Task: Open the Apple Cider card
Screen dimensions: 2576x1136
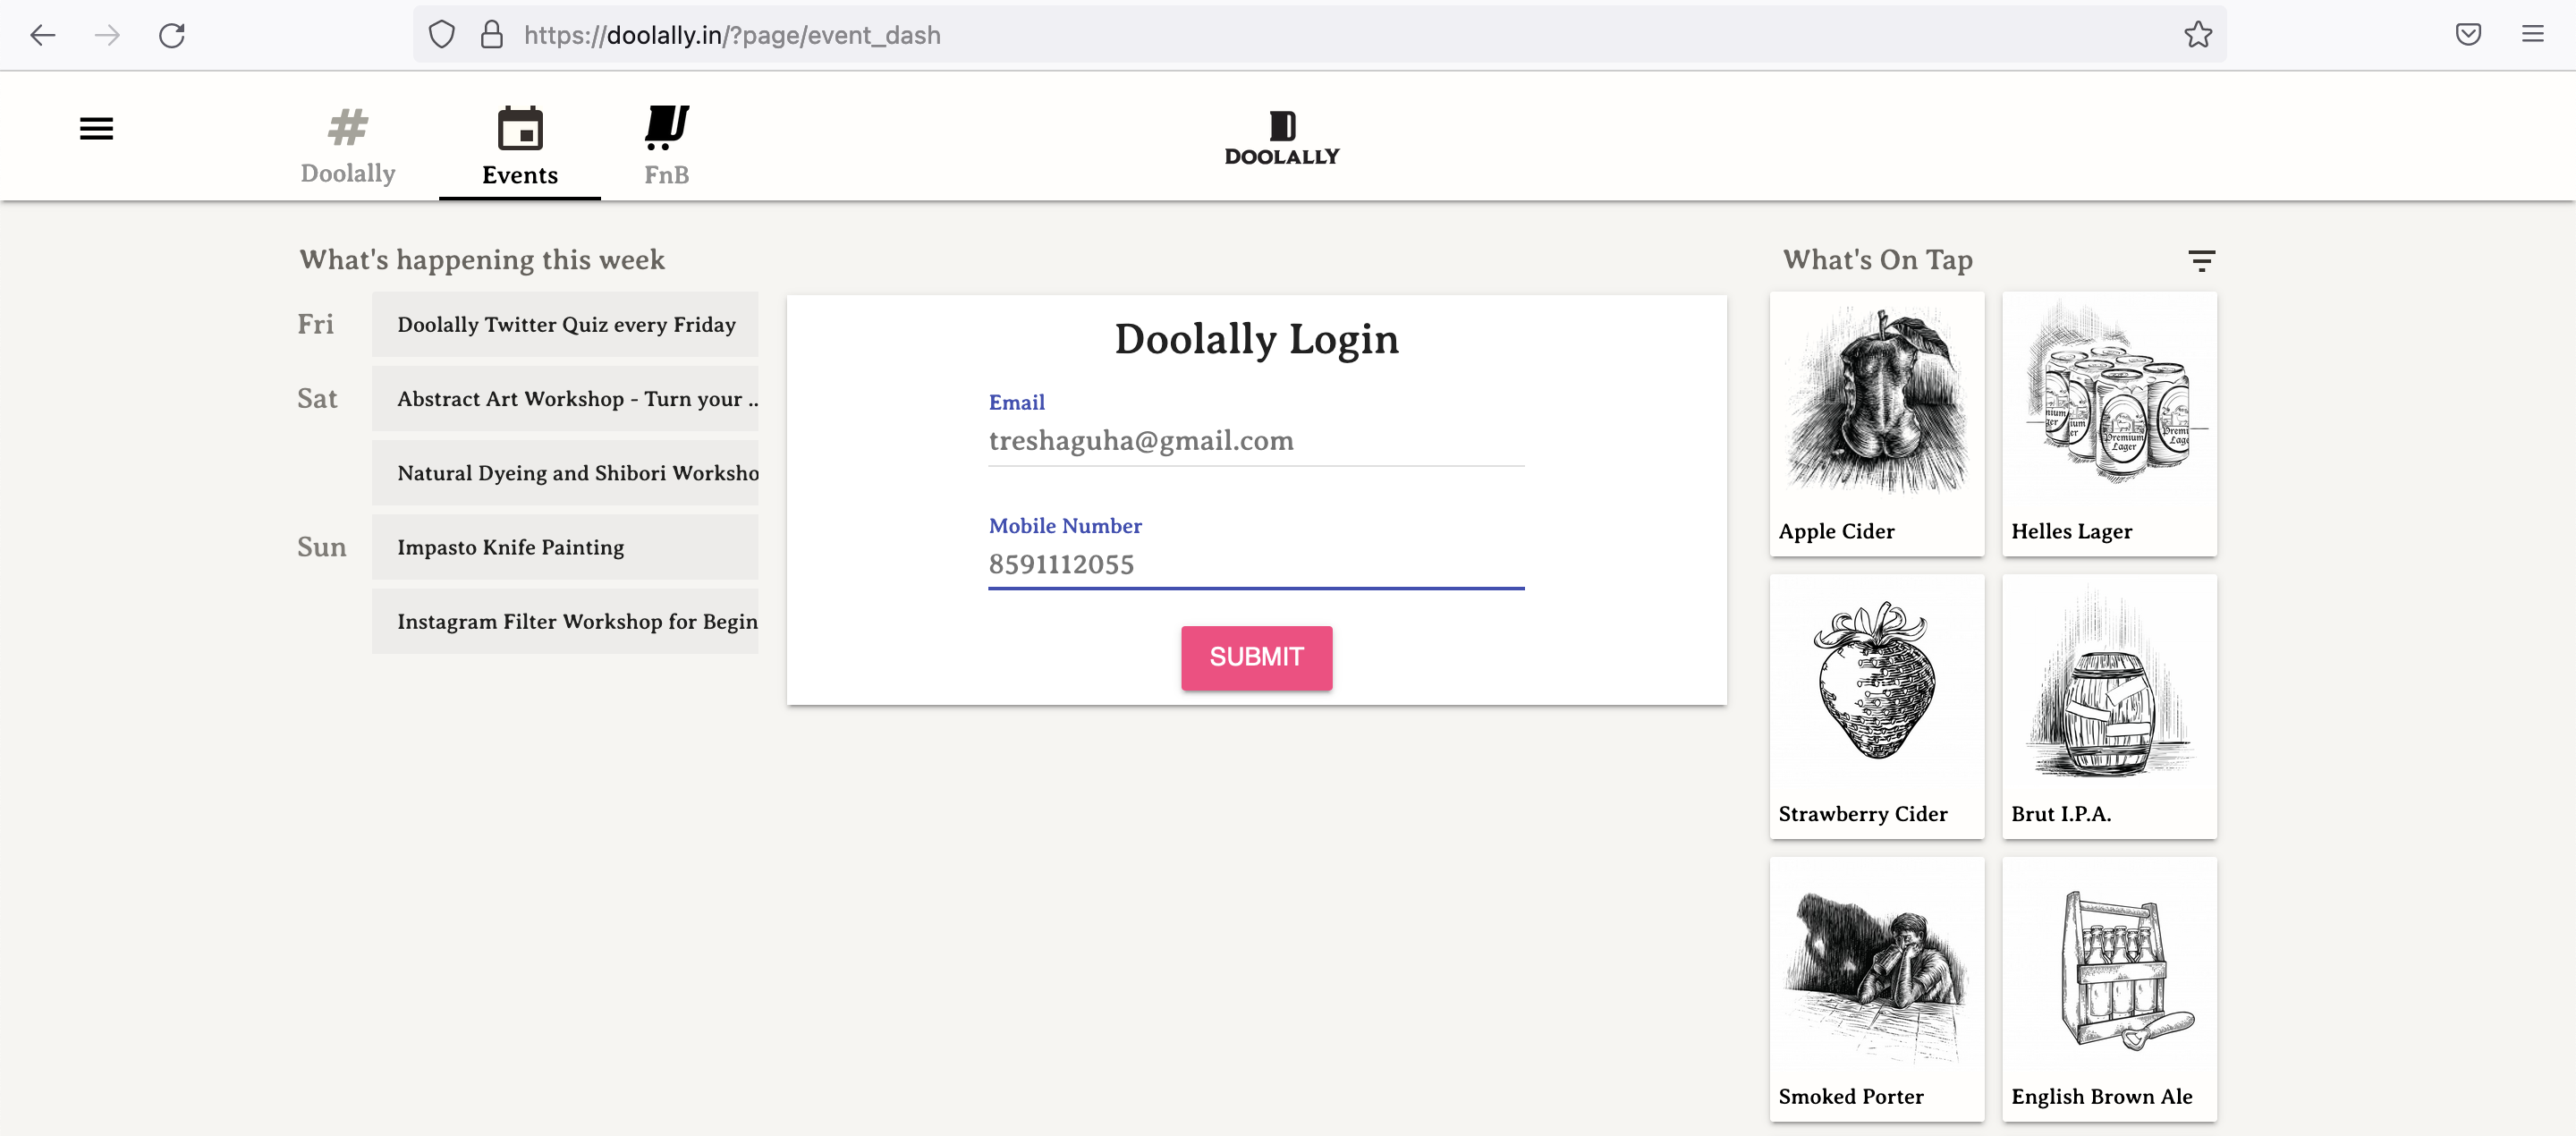Action: point(1876,424)
